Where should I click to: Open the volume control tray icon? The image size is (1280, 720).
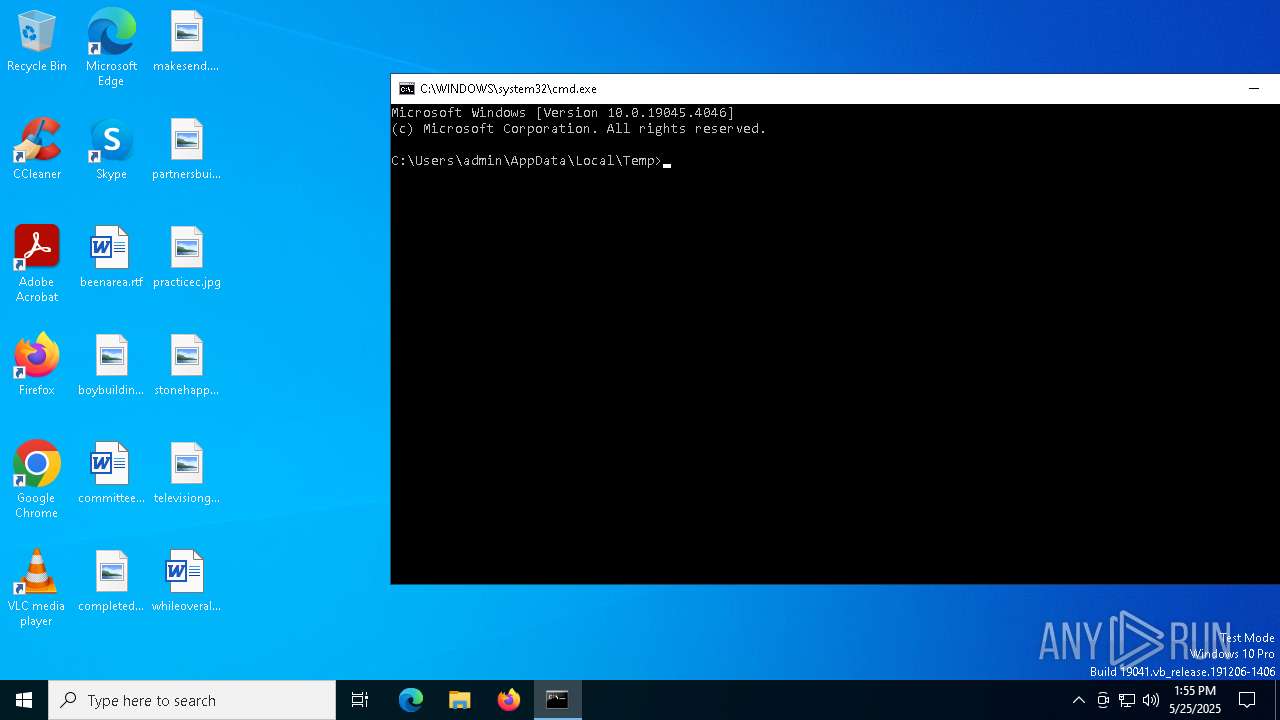(x=1151, y=700)
